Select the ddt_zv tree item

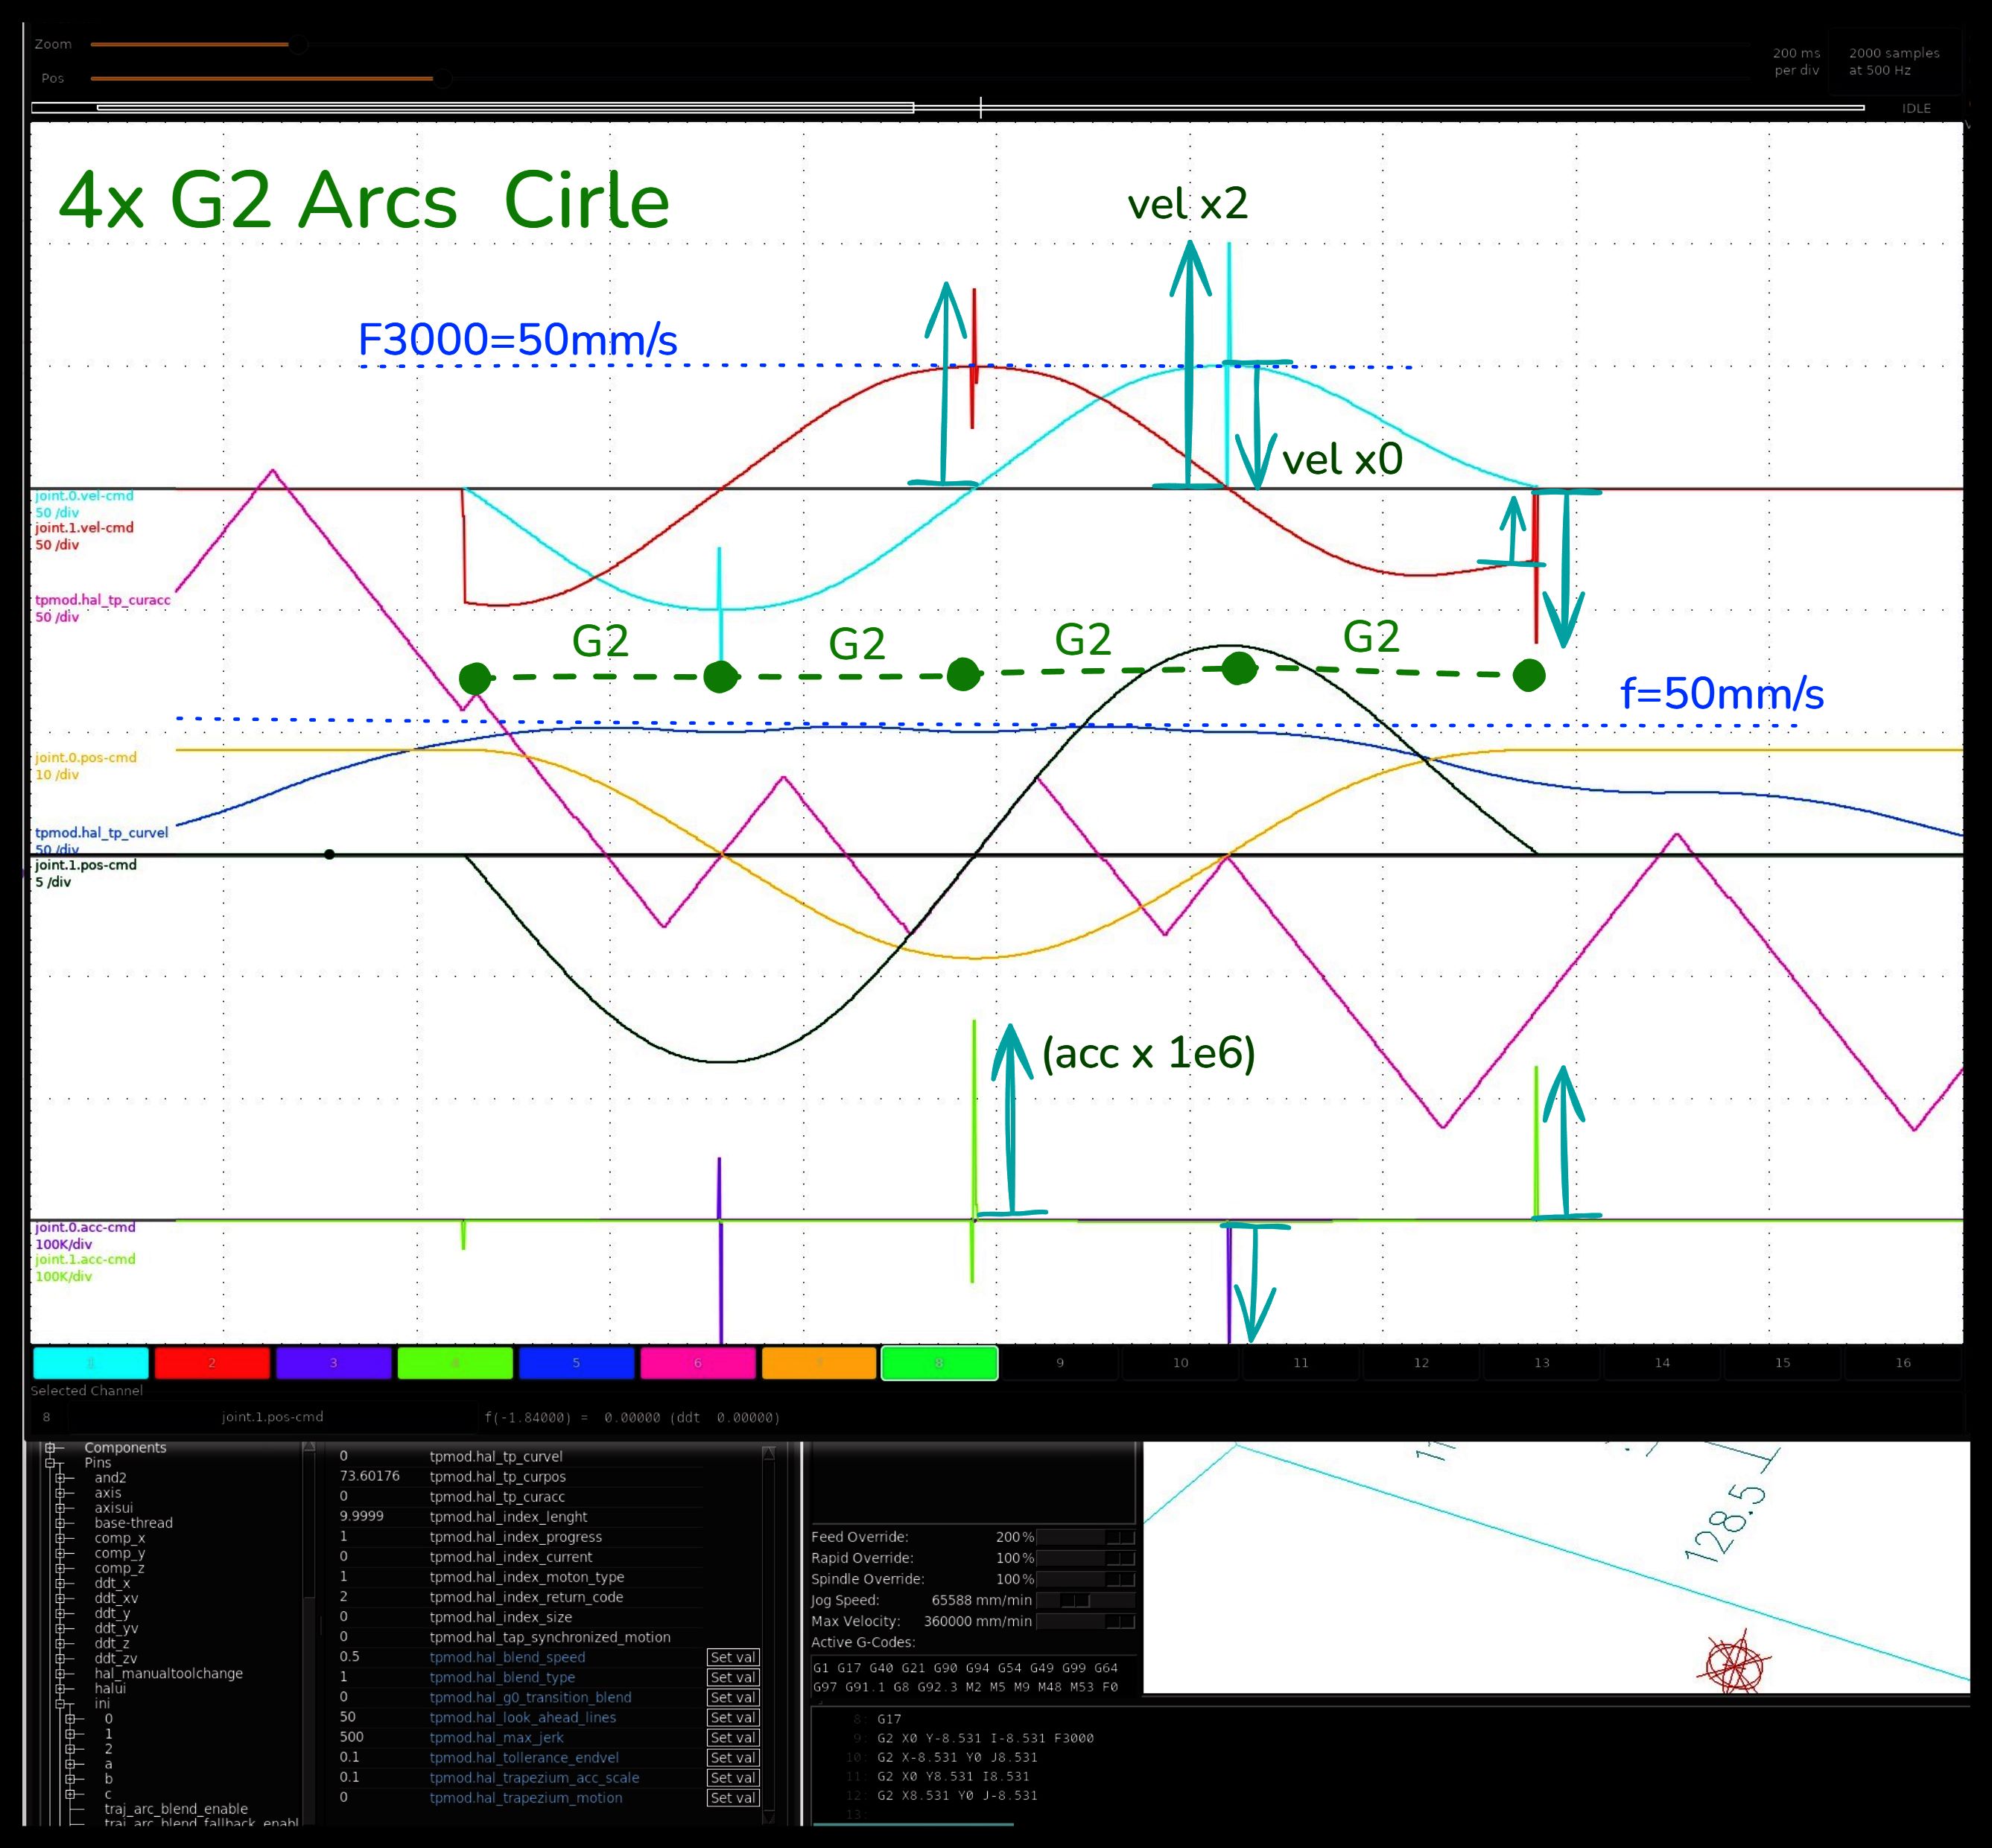pos(116,1658)
